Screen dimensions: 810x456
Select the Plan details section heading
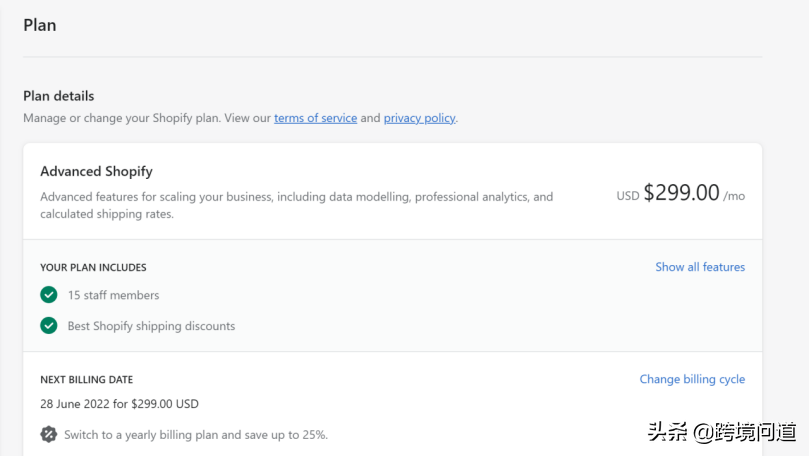coord(59,96)
